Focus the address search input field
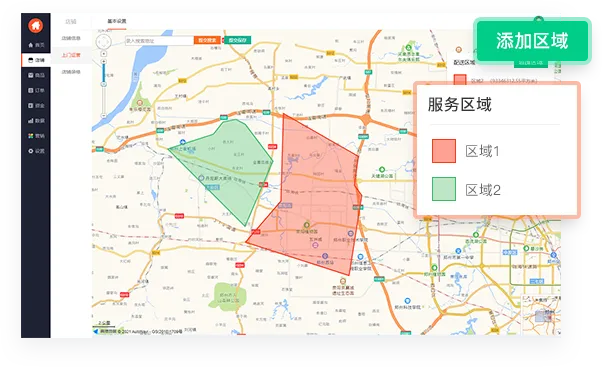This screenshot has height=367, width=602. tap(159, 40)
